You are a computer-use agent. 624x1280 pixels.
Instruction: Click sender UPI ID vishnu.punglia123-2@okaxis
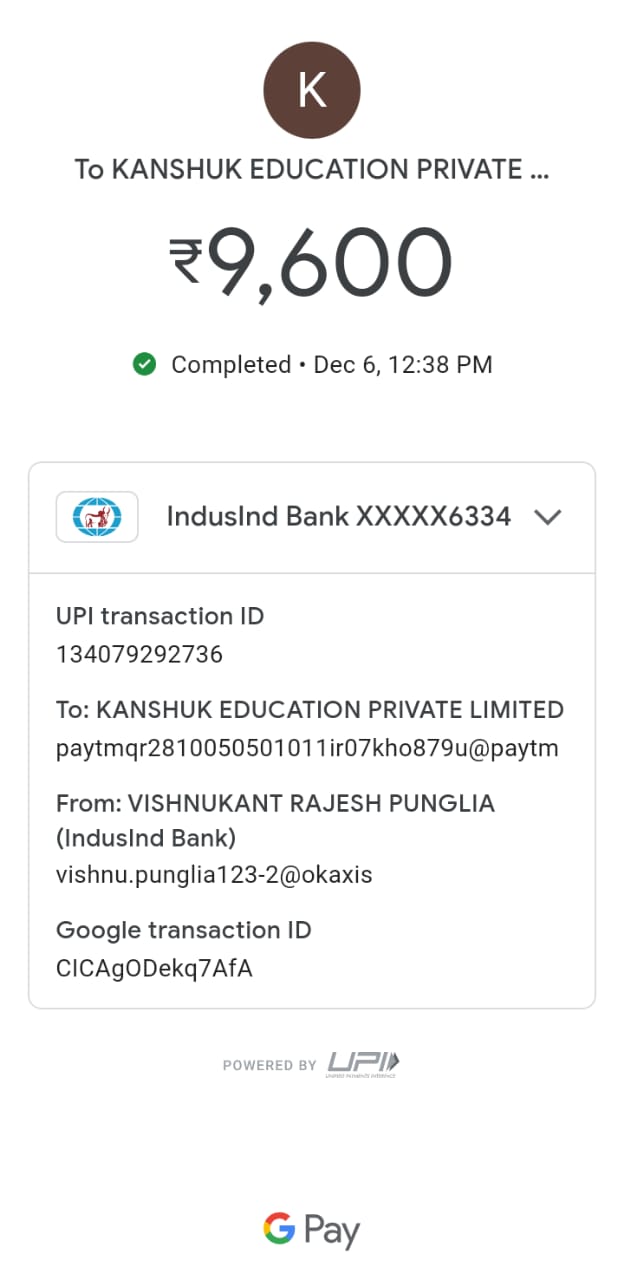pyautogui.click(x=214, y=875)
